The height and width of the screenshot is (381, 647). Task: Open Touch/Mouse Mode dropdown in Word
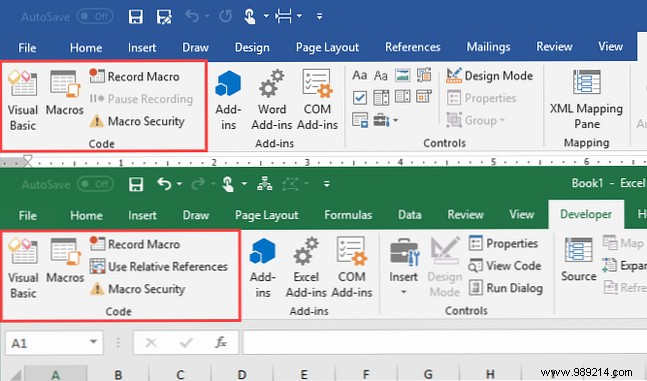(x=266, y=17)
